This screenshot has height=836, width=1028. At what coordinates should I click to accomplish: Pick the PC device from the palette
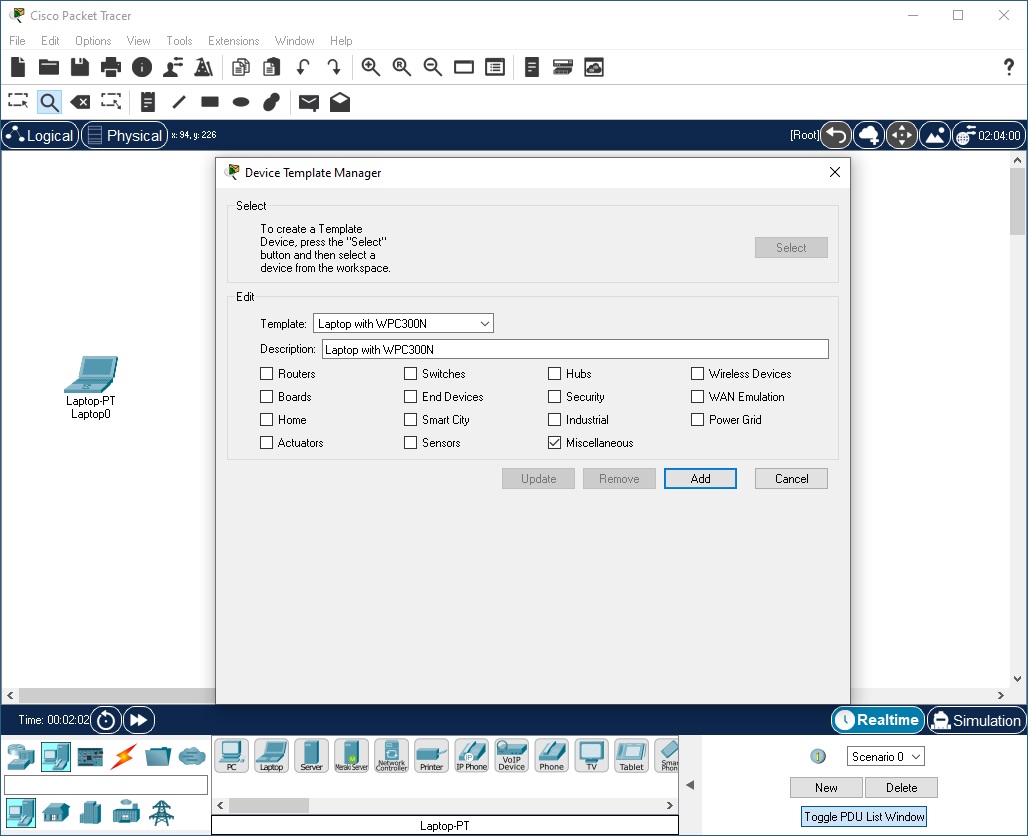(x=231, y=755)
